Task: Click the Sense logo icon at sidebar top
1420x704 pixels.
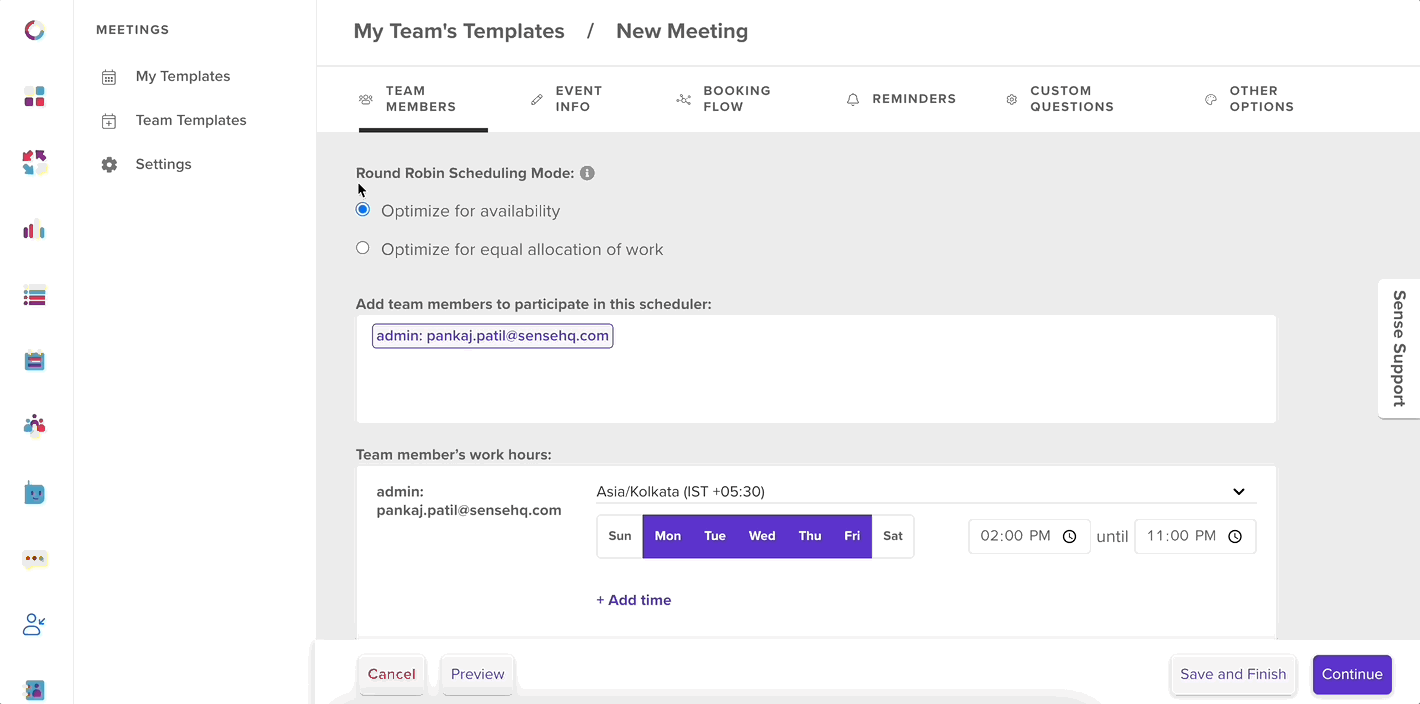Action: click(x=34, y=31)
